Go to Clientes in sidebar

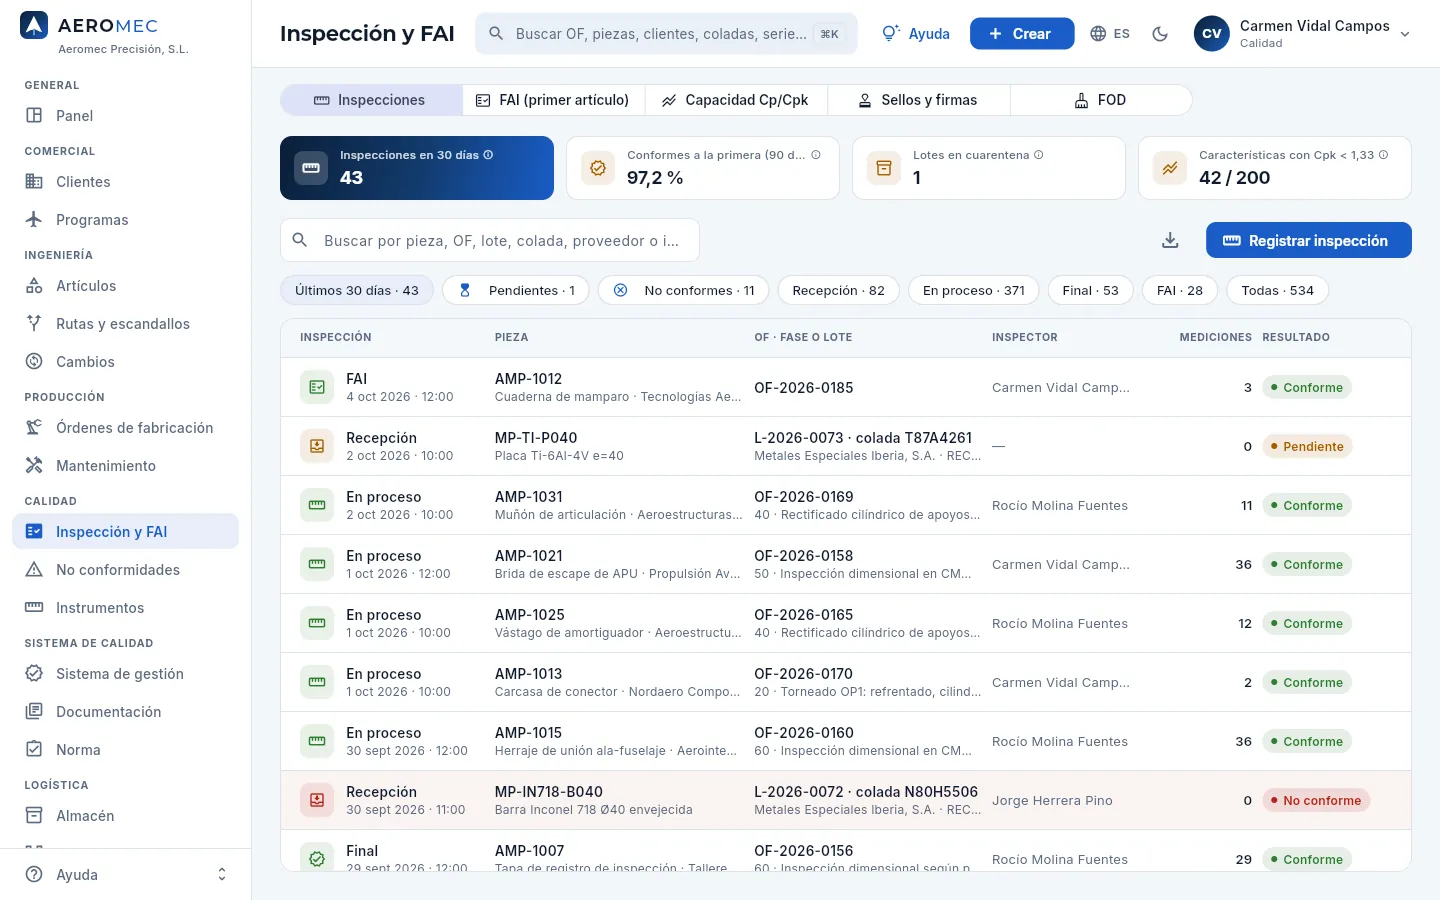pyautogui.click(x=125, y=182)
